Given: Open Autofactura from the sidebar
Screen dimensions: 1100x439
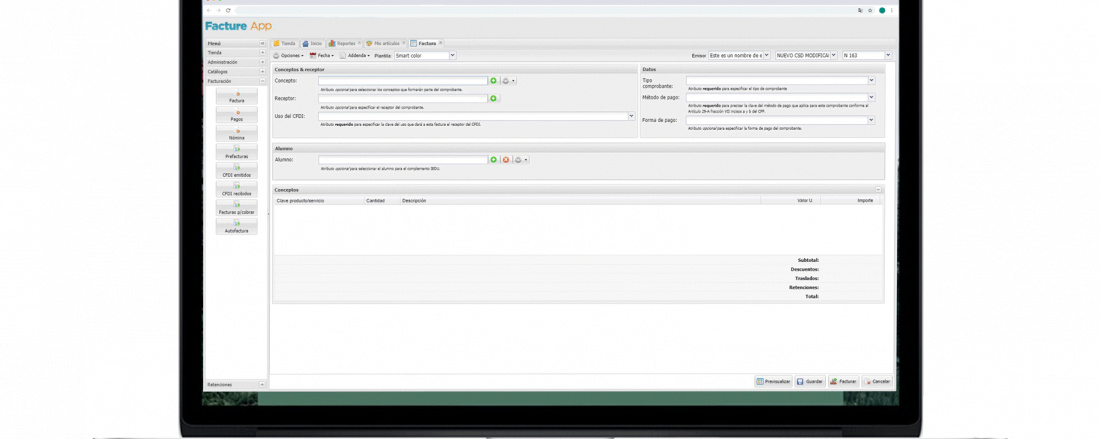Looking at the screenshot, I should 237,227.
